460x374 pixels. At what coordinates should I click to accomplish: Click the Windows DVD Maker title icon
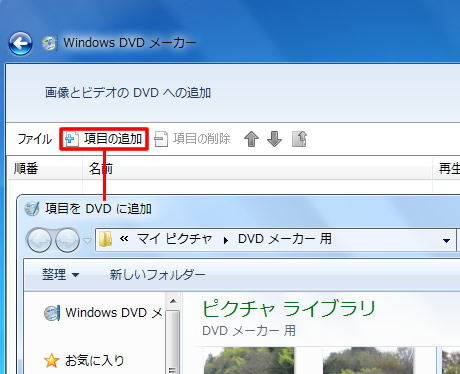tap(49, 43)
